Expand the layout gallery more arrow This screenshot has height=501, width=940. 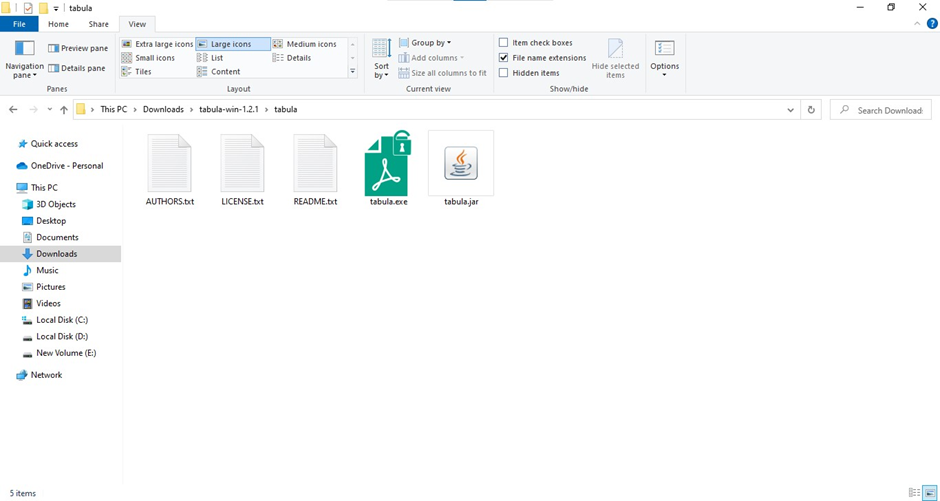point(352,71)
